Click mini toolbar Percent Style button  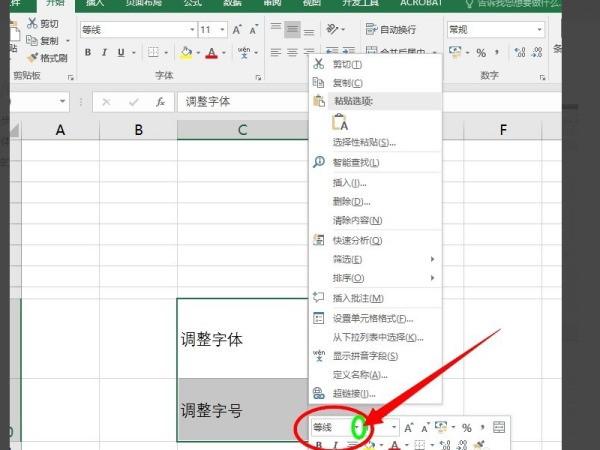point(466,427)
